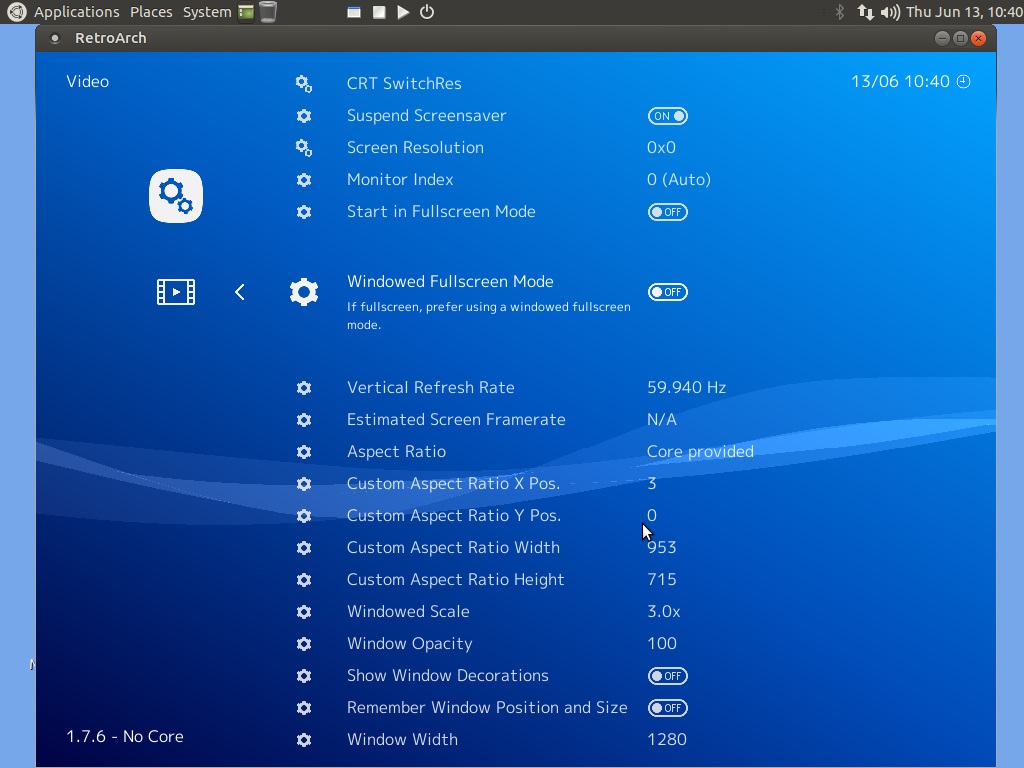Select the video film strip category icon
This screenshot has width=1024, height=768.
(x=176, y=292)
